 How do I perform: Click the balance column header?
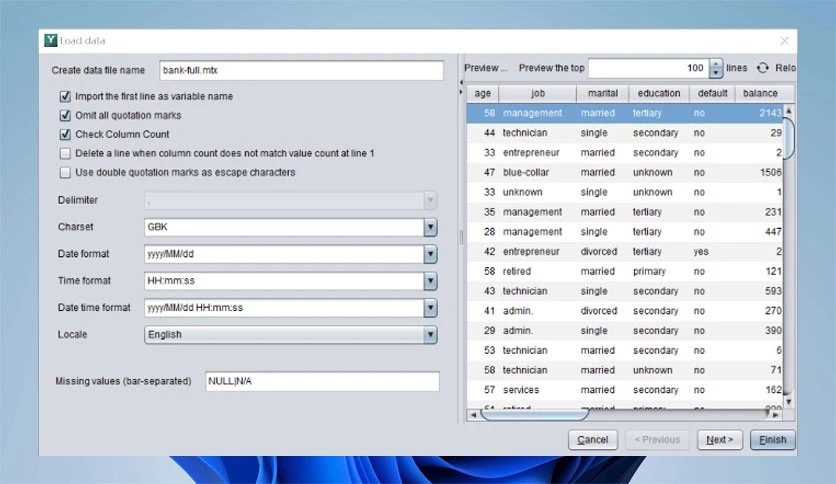760,93
